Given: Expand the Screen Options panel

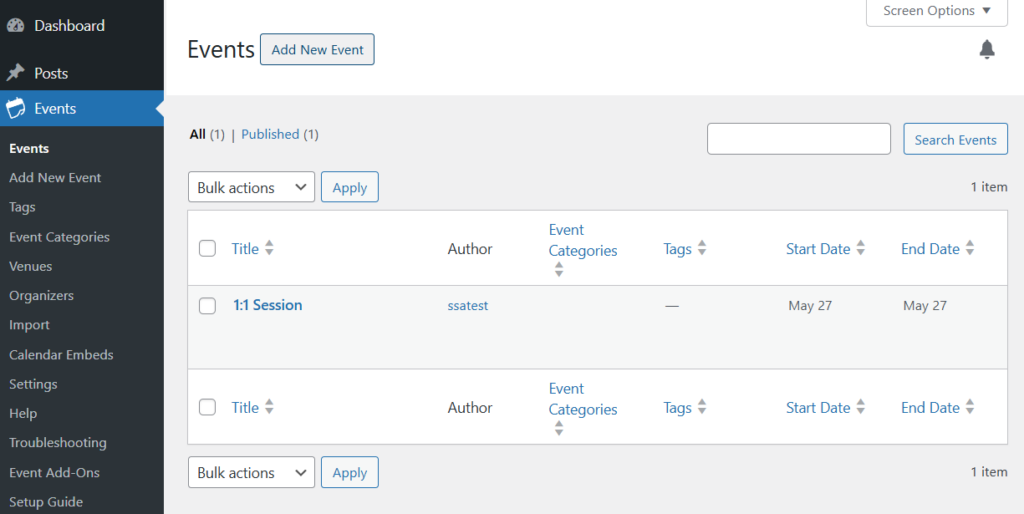Looking at the screenshot, I should point(936,11).
